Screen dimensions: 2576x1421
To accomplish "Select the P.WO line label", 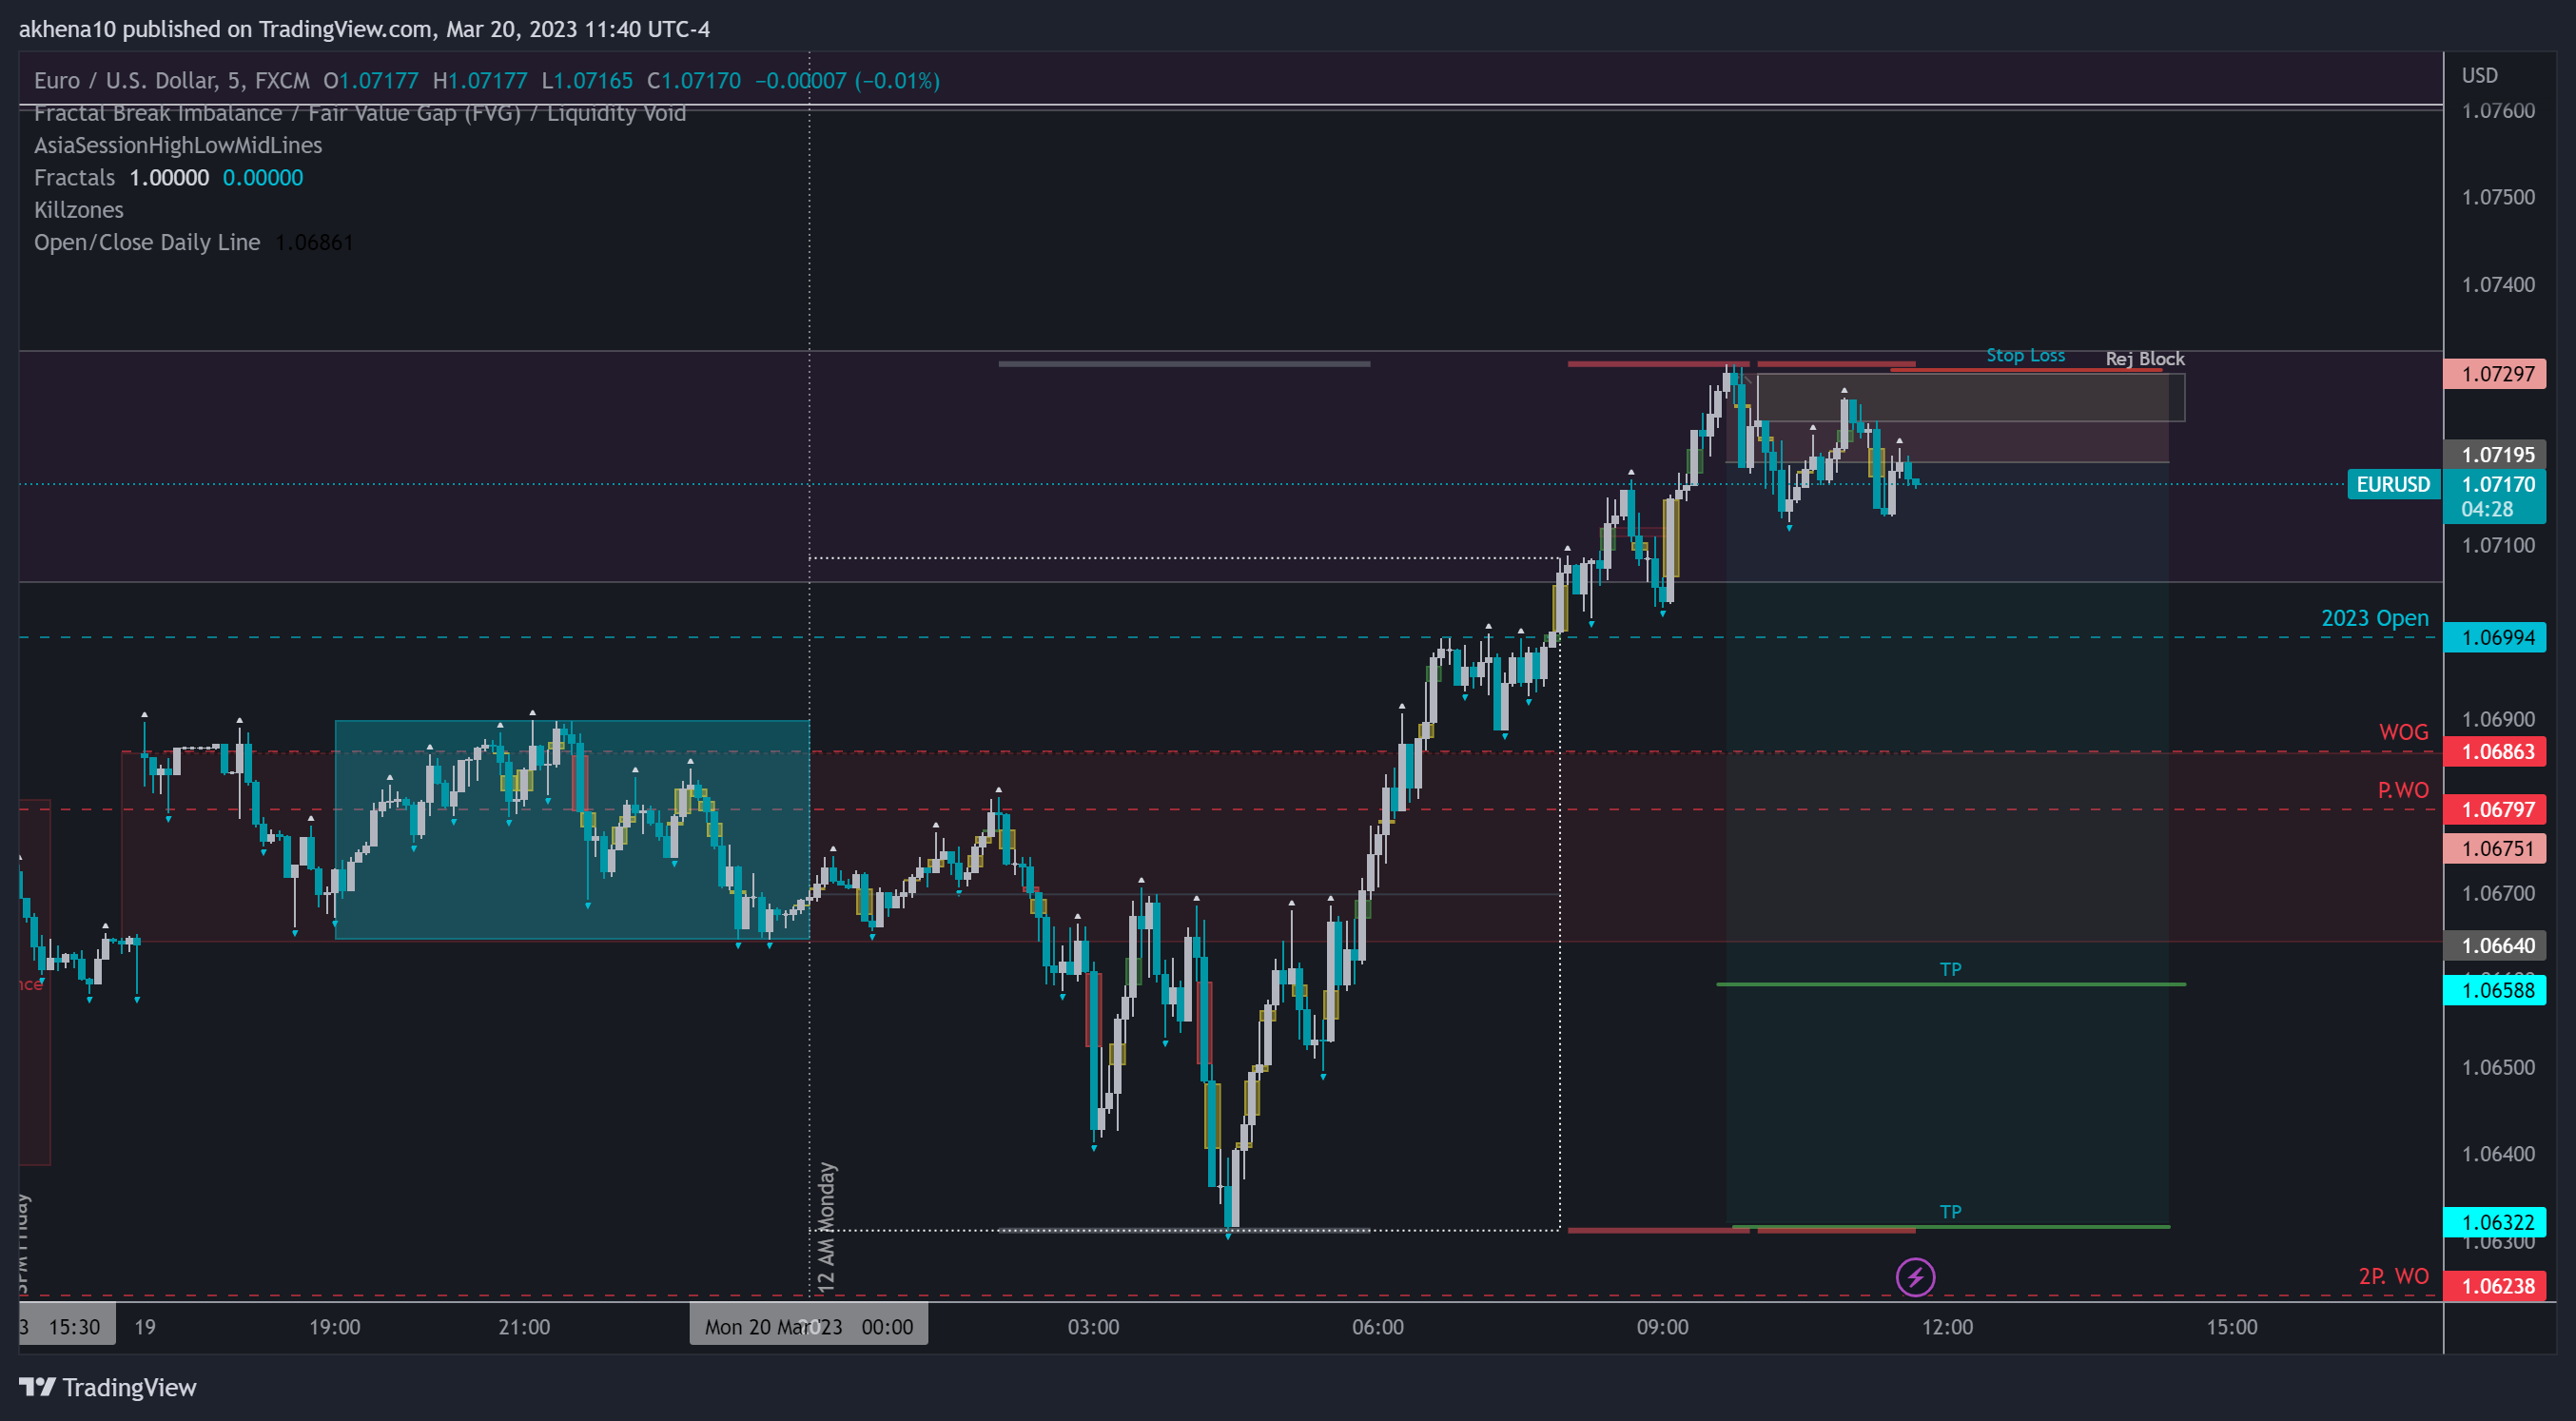I will tap(2403, 790).
